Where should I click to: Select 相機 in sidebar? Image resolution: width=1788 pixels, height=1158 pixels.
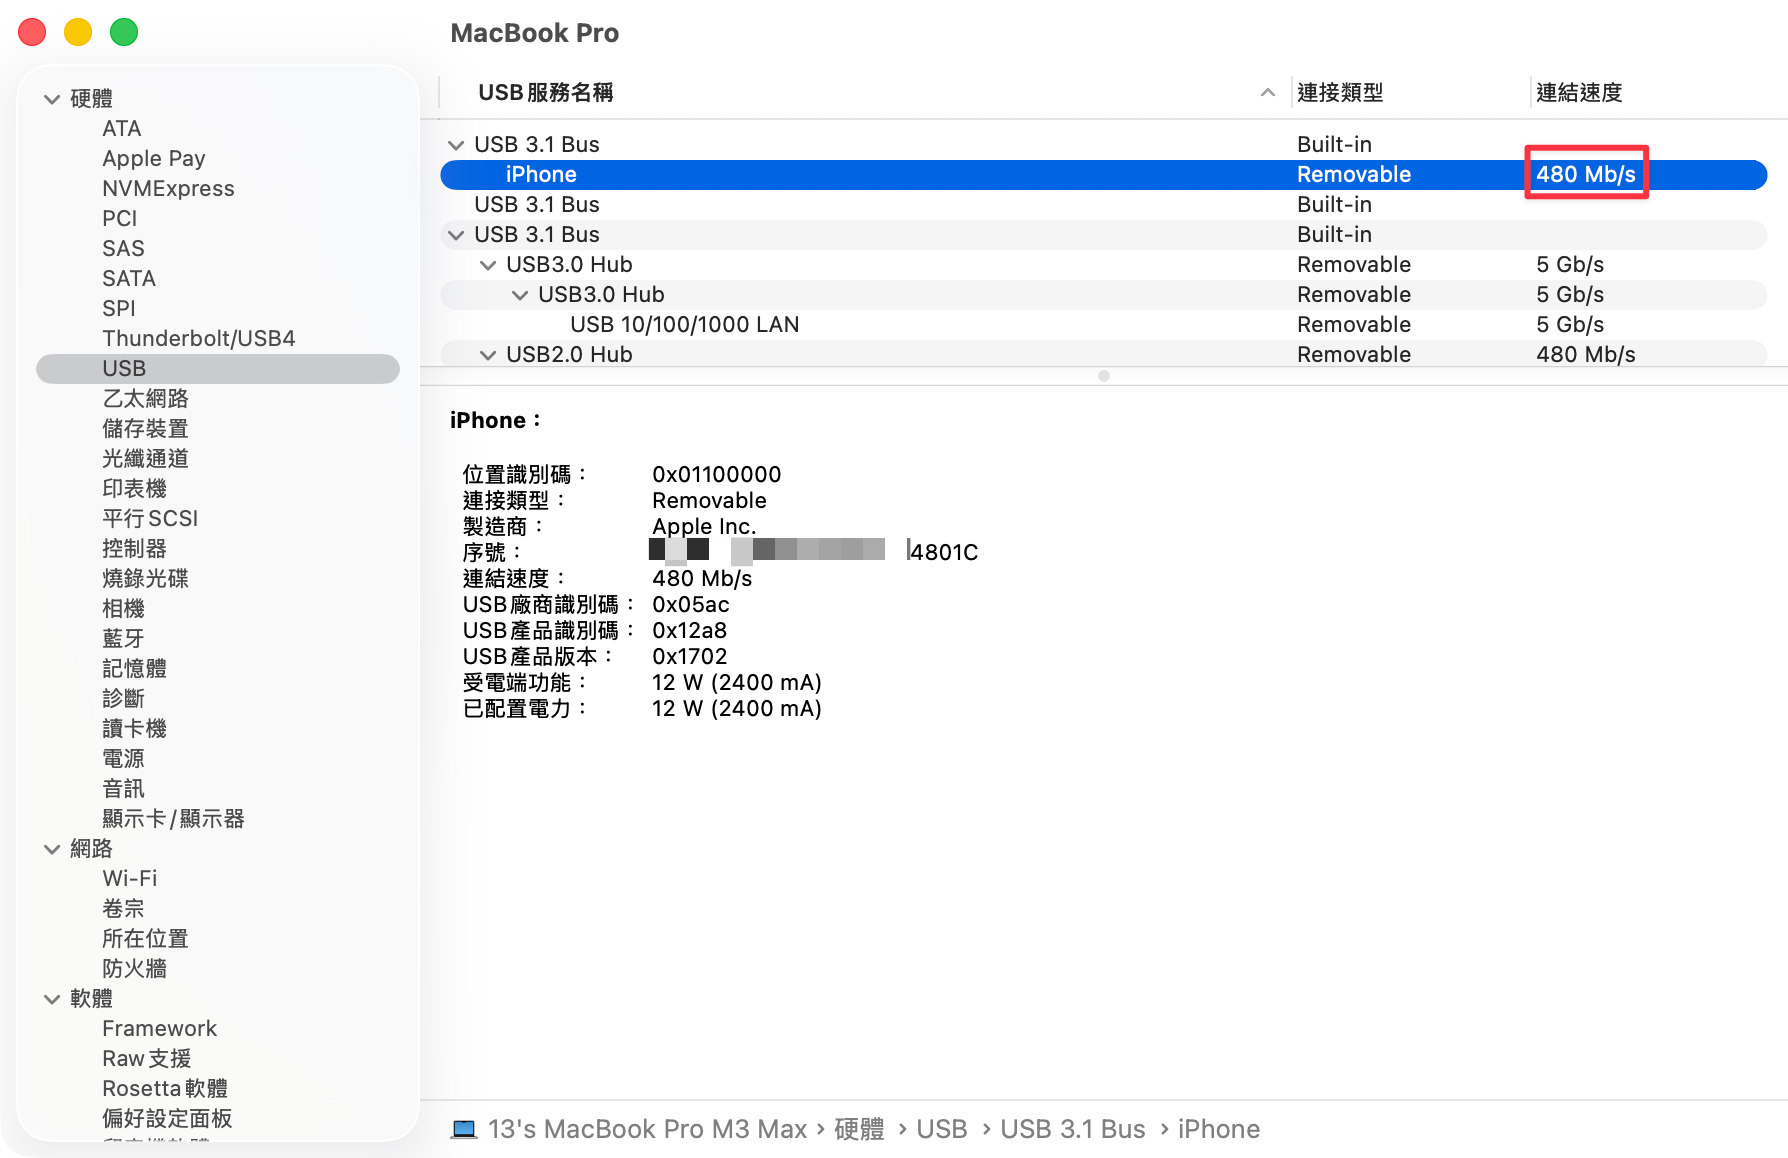point(123,609)
